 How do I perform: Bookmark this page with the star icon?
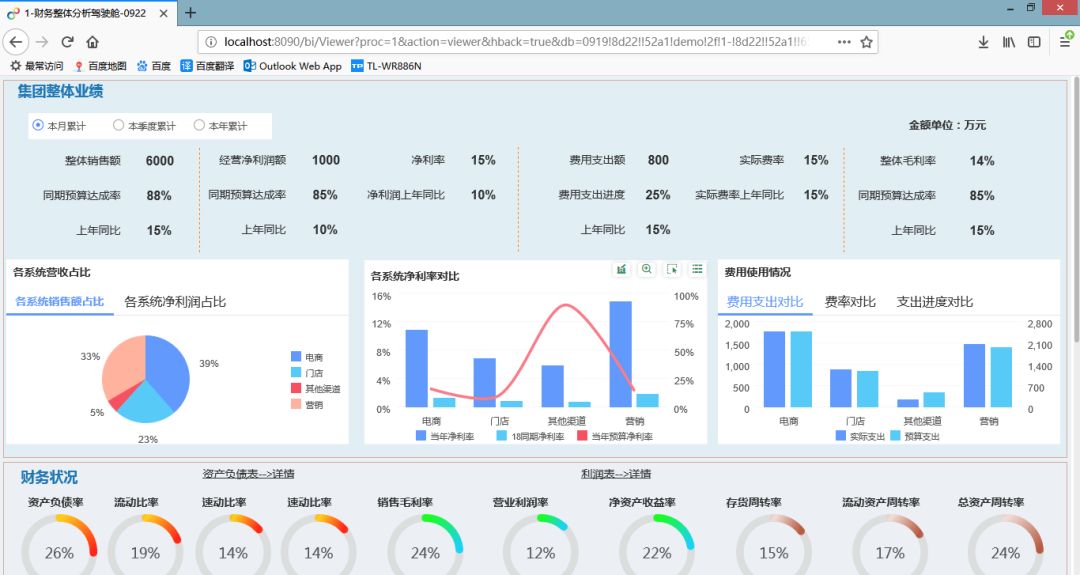coord(866,42)
